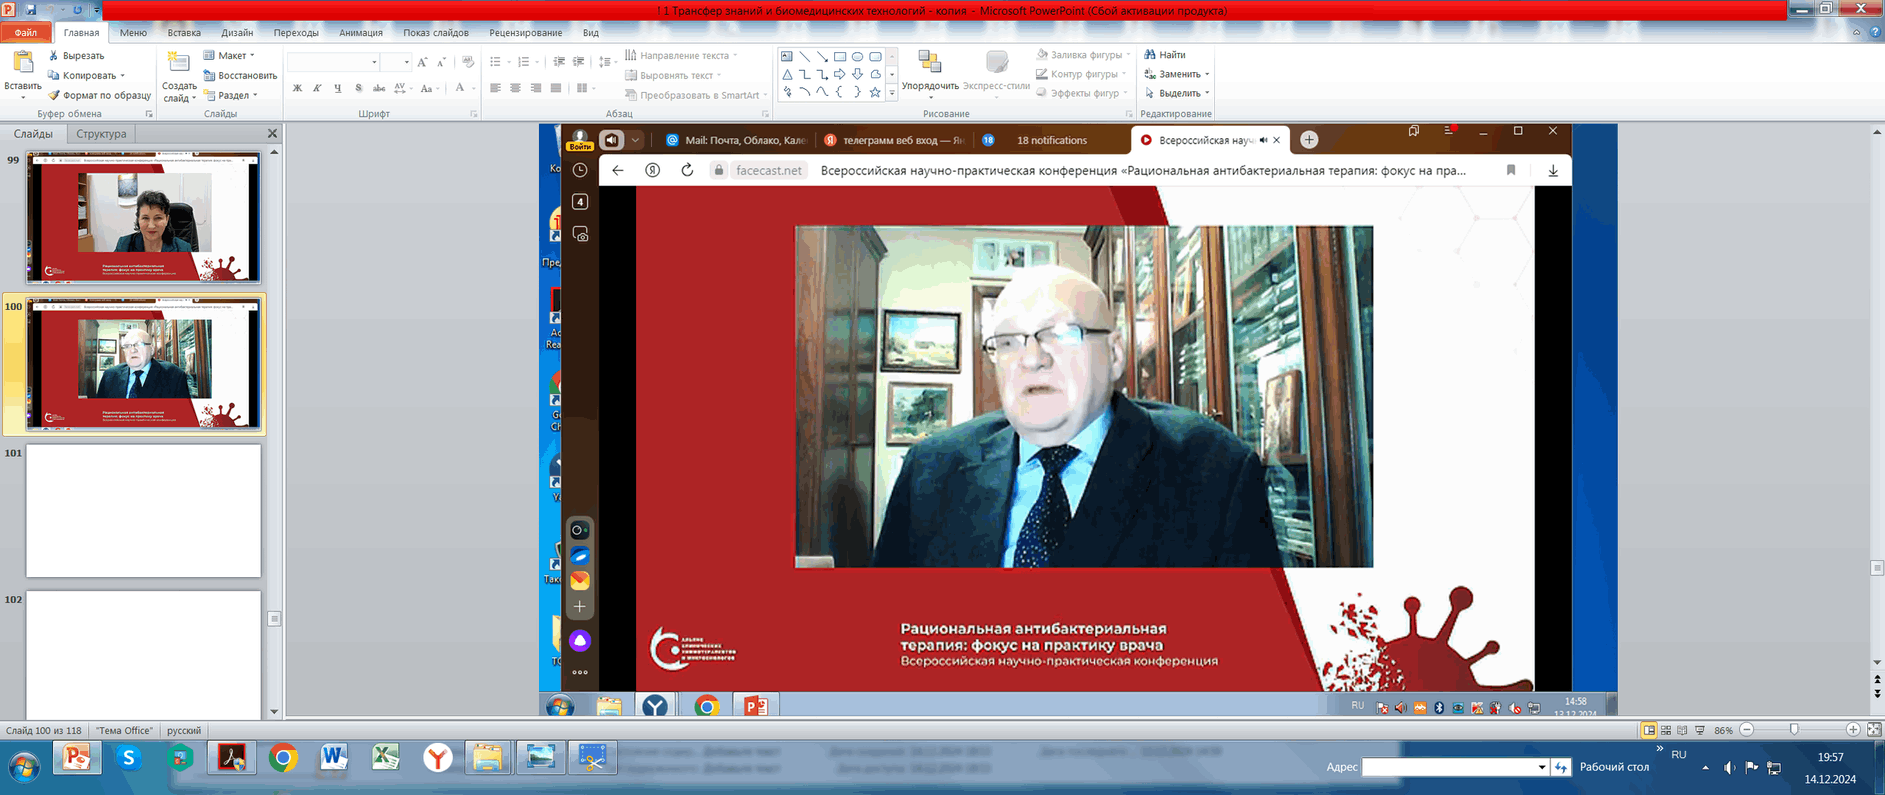Open the Copy (Копировать) dropdown arrow
Screen dimensions: 1885x795
pos(123,76)
